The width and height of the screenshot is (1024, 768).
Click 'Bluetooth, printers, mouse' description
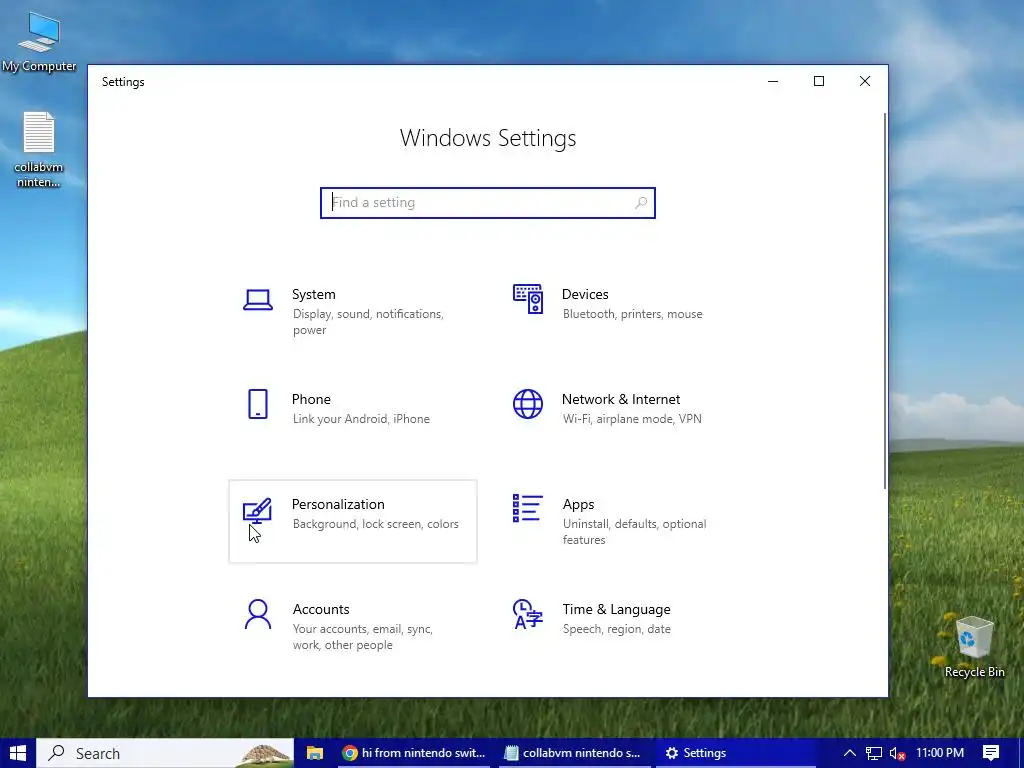(x=633, y=314)
